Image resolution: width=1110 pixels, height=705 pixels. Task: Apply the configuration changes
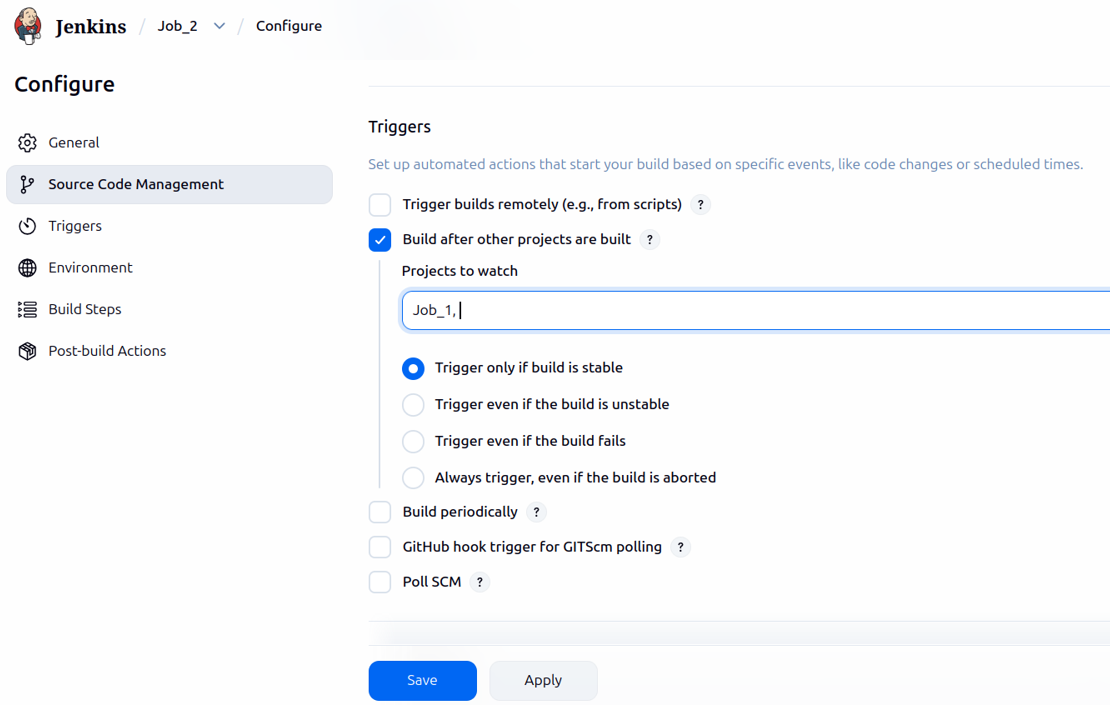543,680
